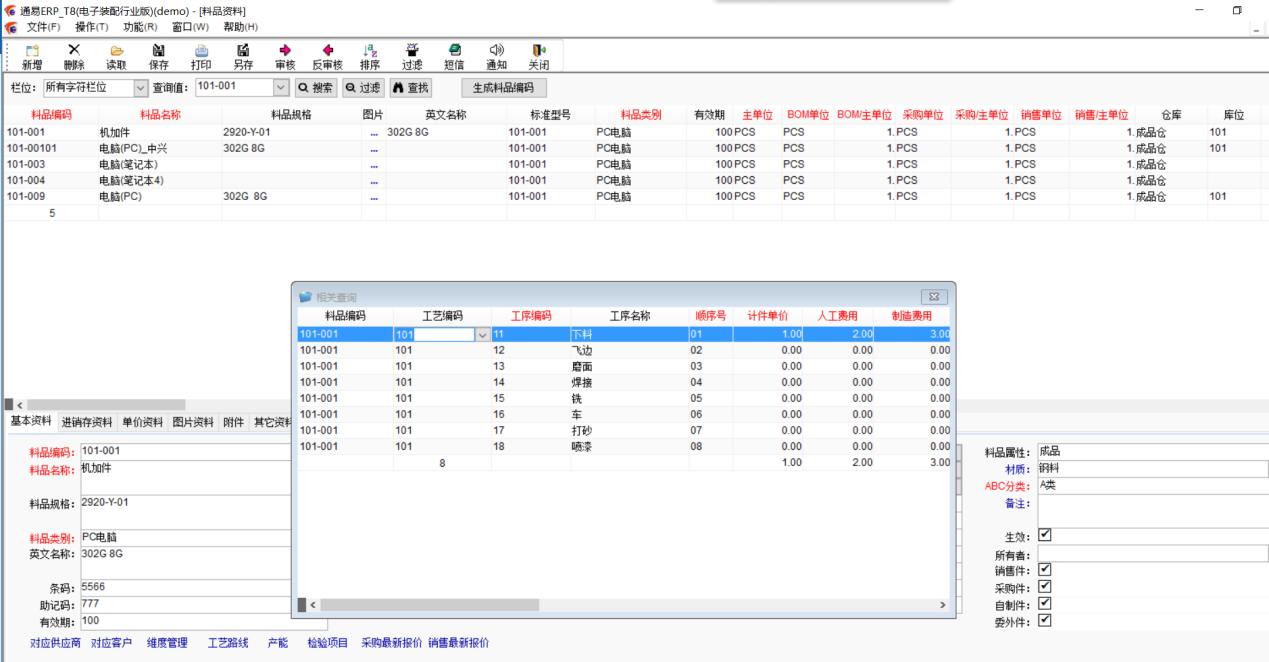Viewport: 1269px width, 662px height.
Task: Toggle the 委外件 checkbox
Action: pos(1045,620)
